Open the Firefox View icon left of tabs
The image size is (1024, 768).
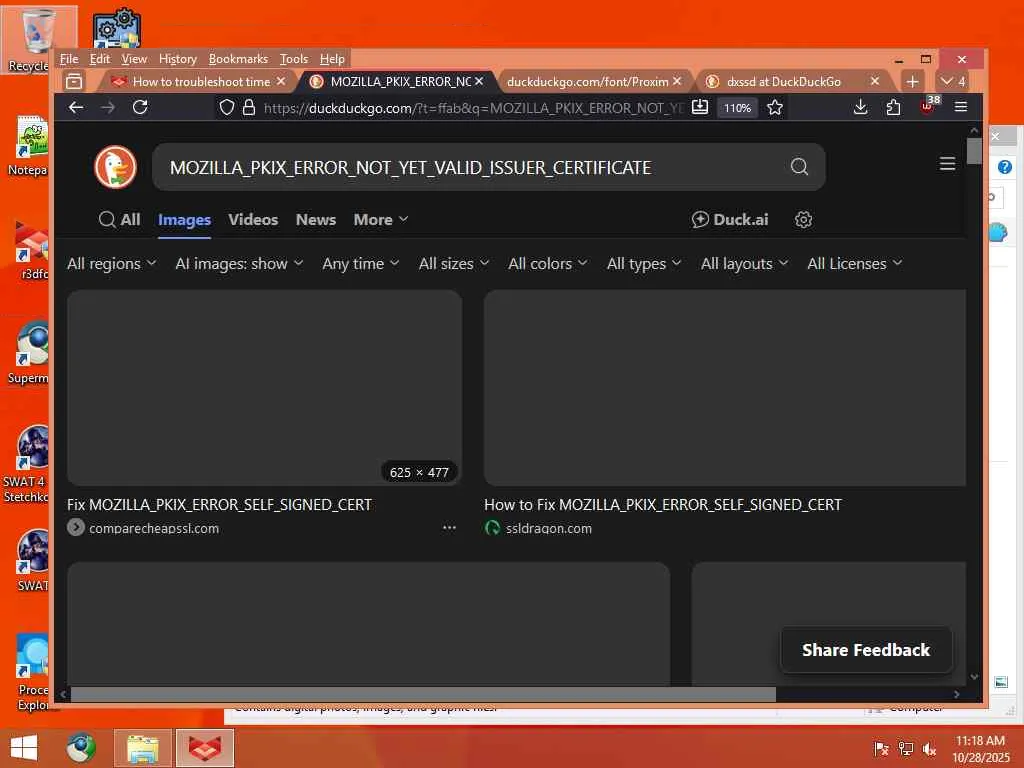74,82
